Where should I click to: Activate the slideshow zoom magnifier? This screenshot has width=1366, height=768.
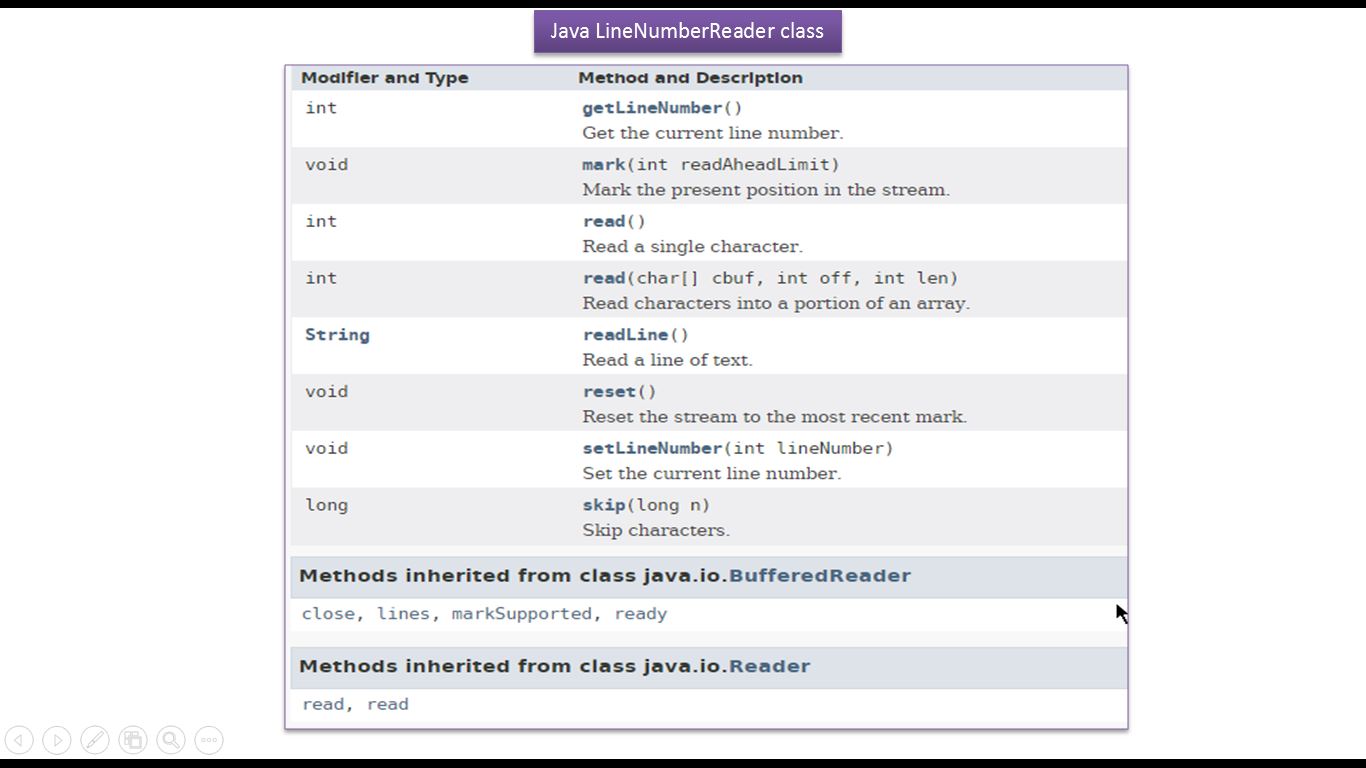coord(171,740)
